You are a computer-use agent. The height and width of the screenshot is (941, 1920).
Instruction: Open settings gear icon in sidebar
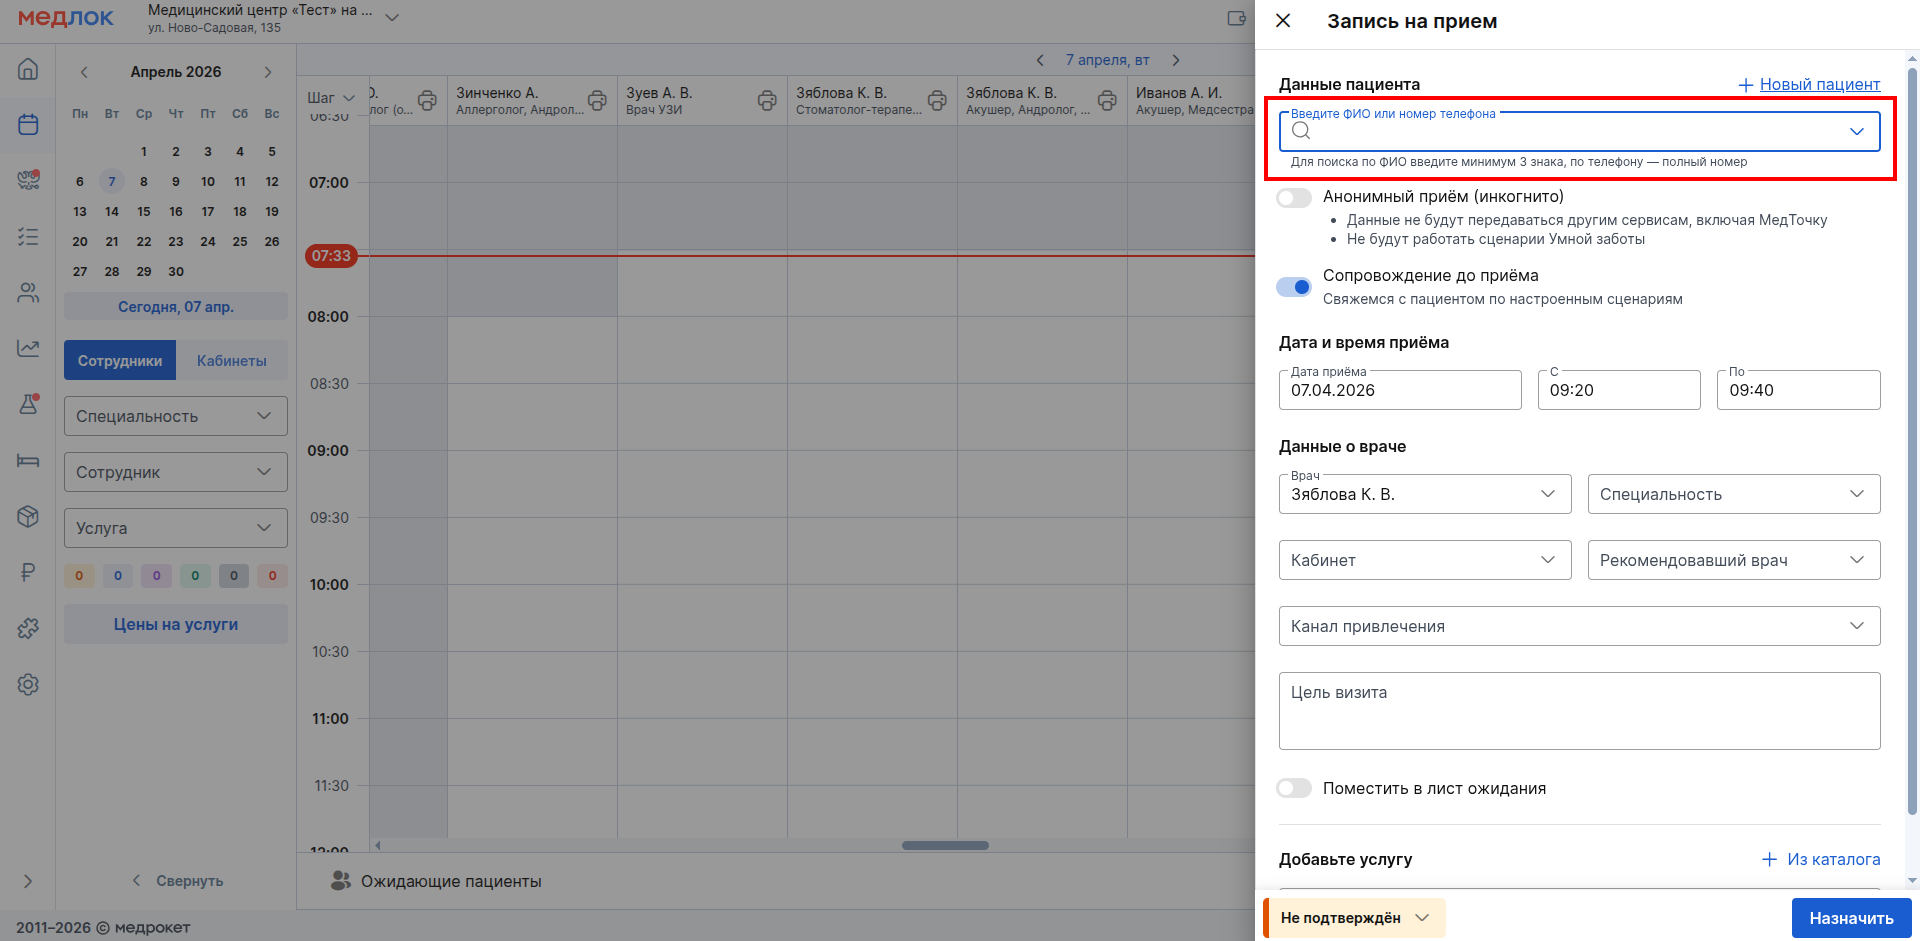tap(28, 684)
